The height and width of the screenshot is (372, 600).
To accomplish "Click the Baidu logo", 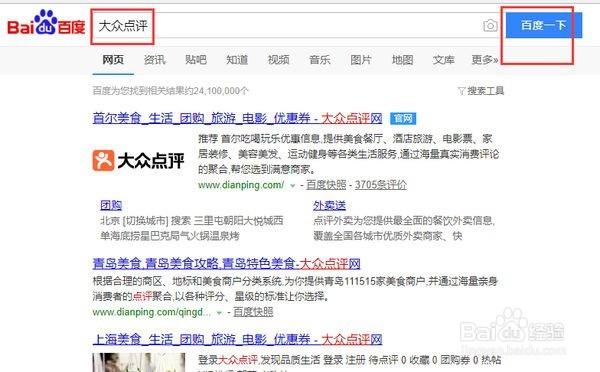I will 46,23.
